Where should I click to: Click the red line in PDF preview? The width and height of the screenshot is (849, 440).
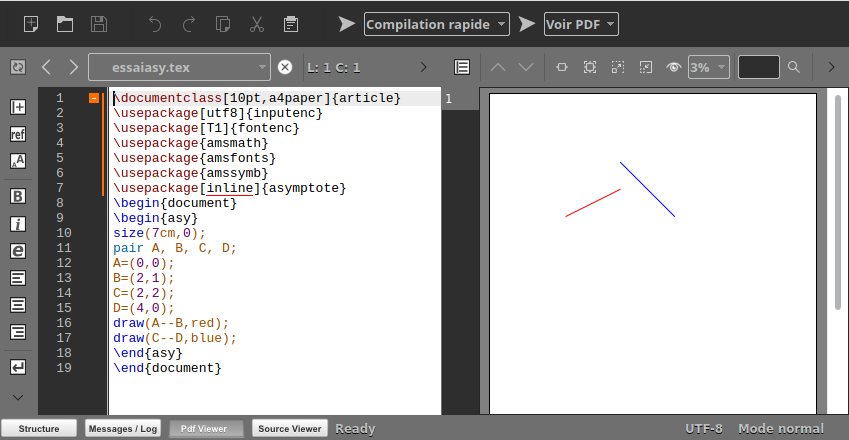point(593,203)
